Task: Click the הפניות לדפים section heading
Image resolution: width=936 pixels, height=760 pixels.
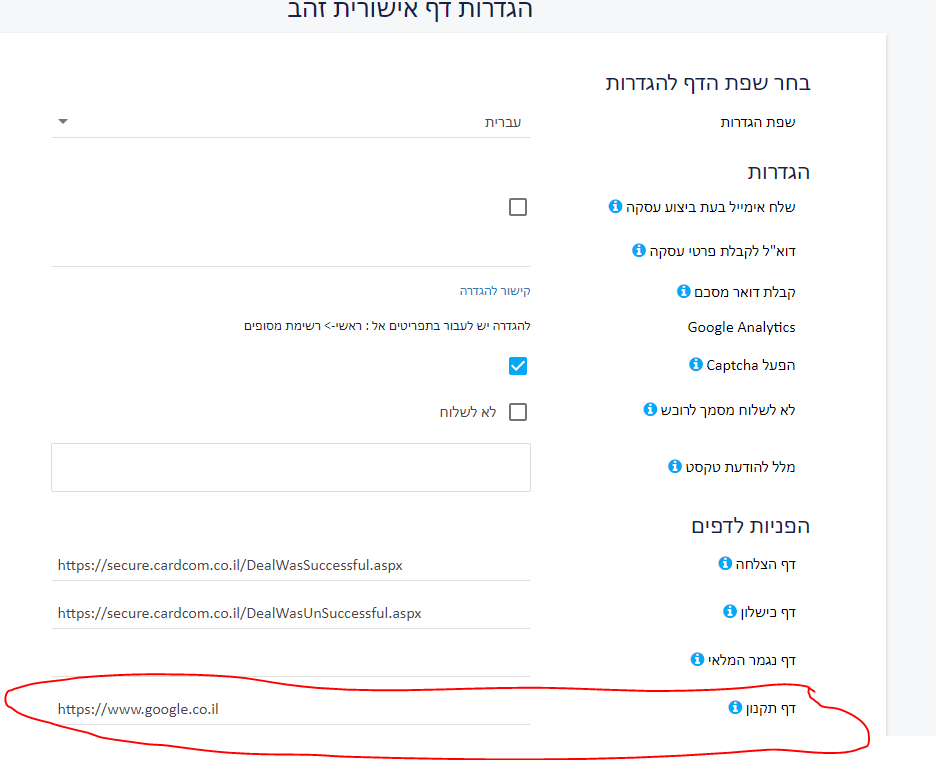Action: coord(750,526)
